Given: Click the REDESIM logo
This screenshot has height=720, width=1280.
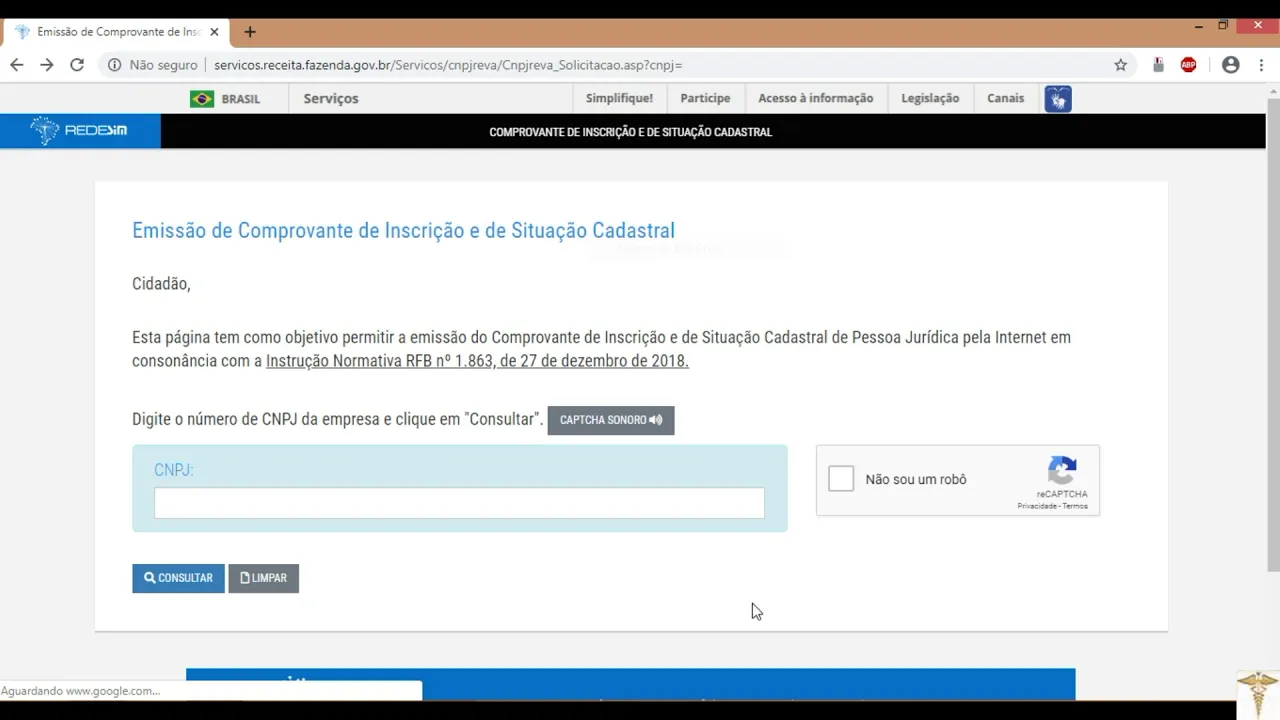Looking at the screenshot, I should pyautogui.click(x=80, y=131).
